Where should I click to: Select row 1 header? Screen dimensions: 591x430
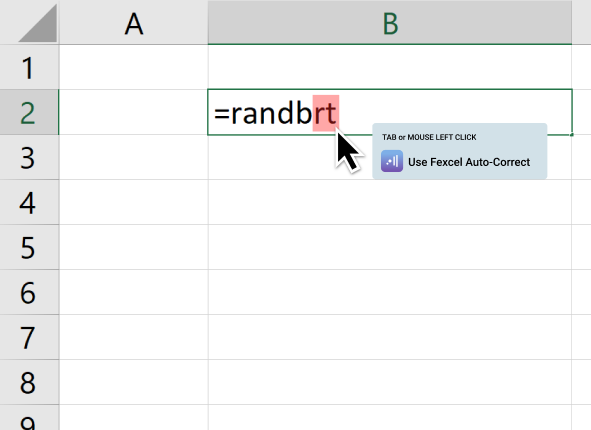29,67
